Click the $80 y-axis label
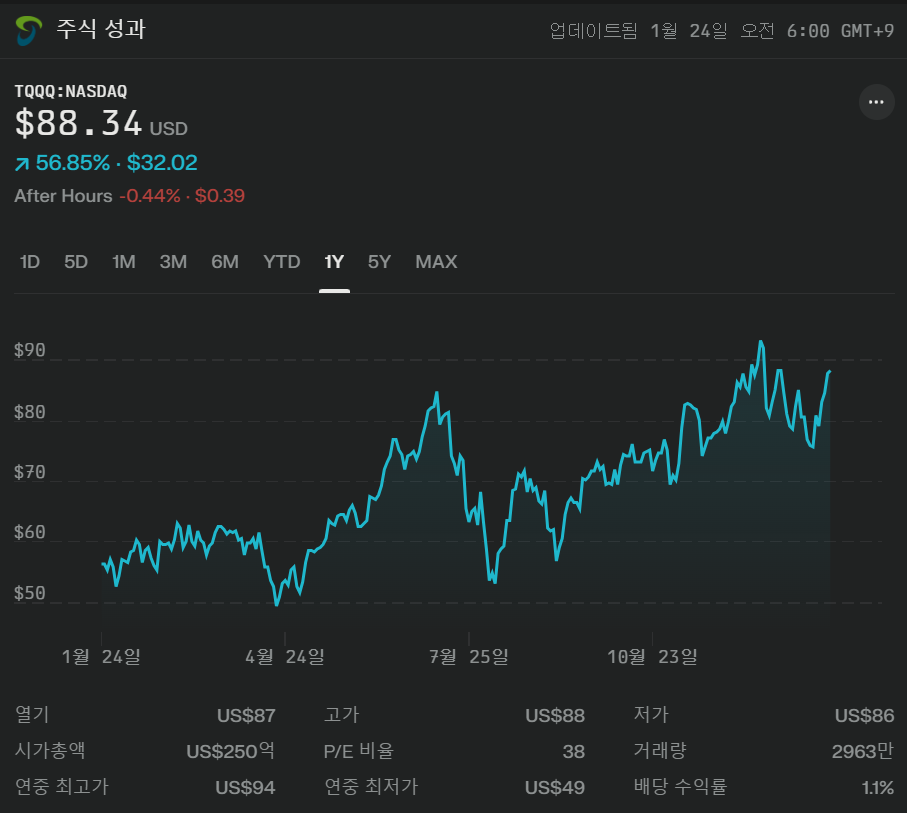This screenshot has height=813, width=907. 30,413
